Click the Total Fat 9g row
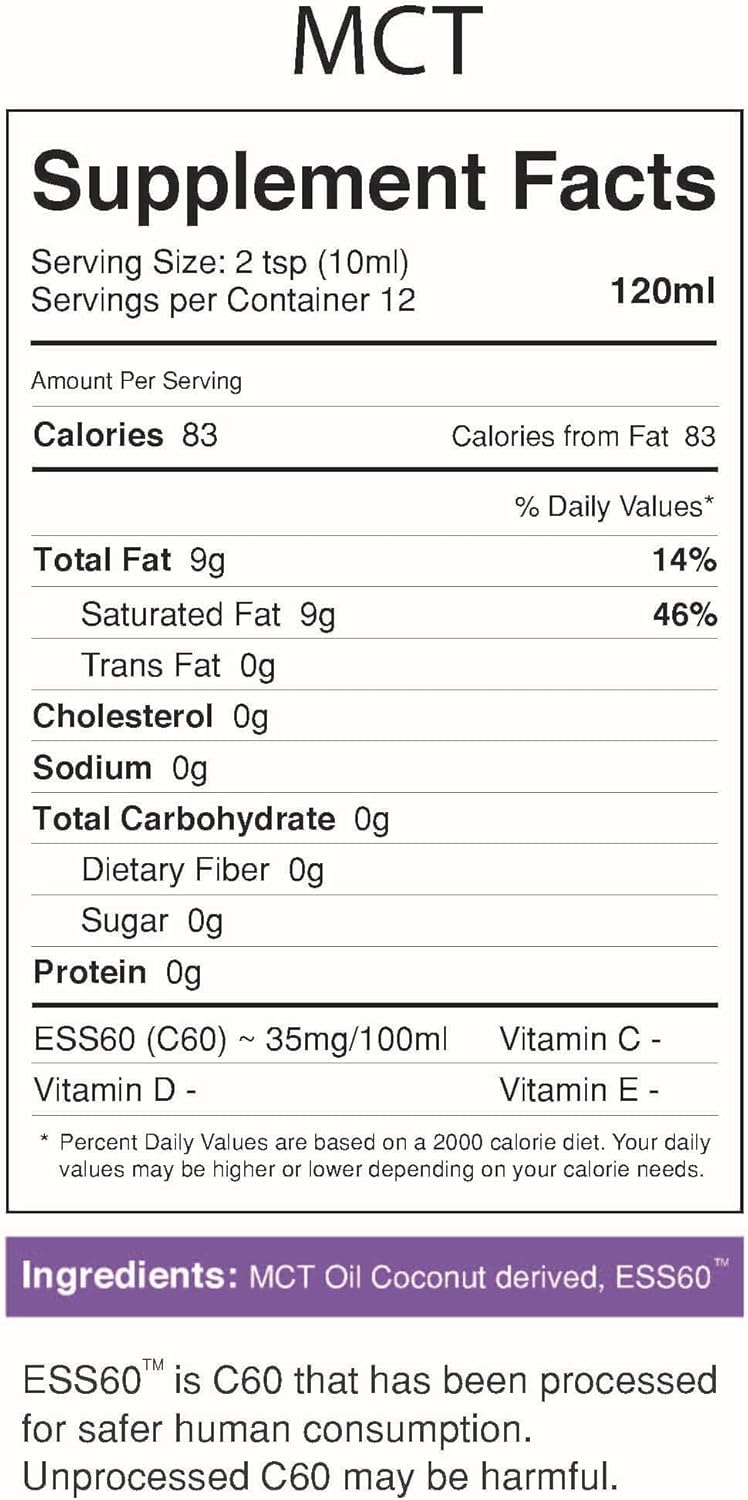This screenshot has width=748, height=1500. tap(129, 560)
